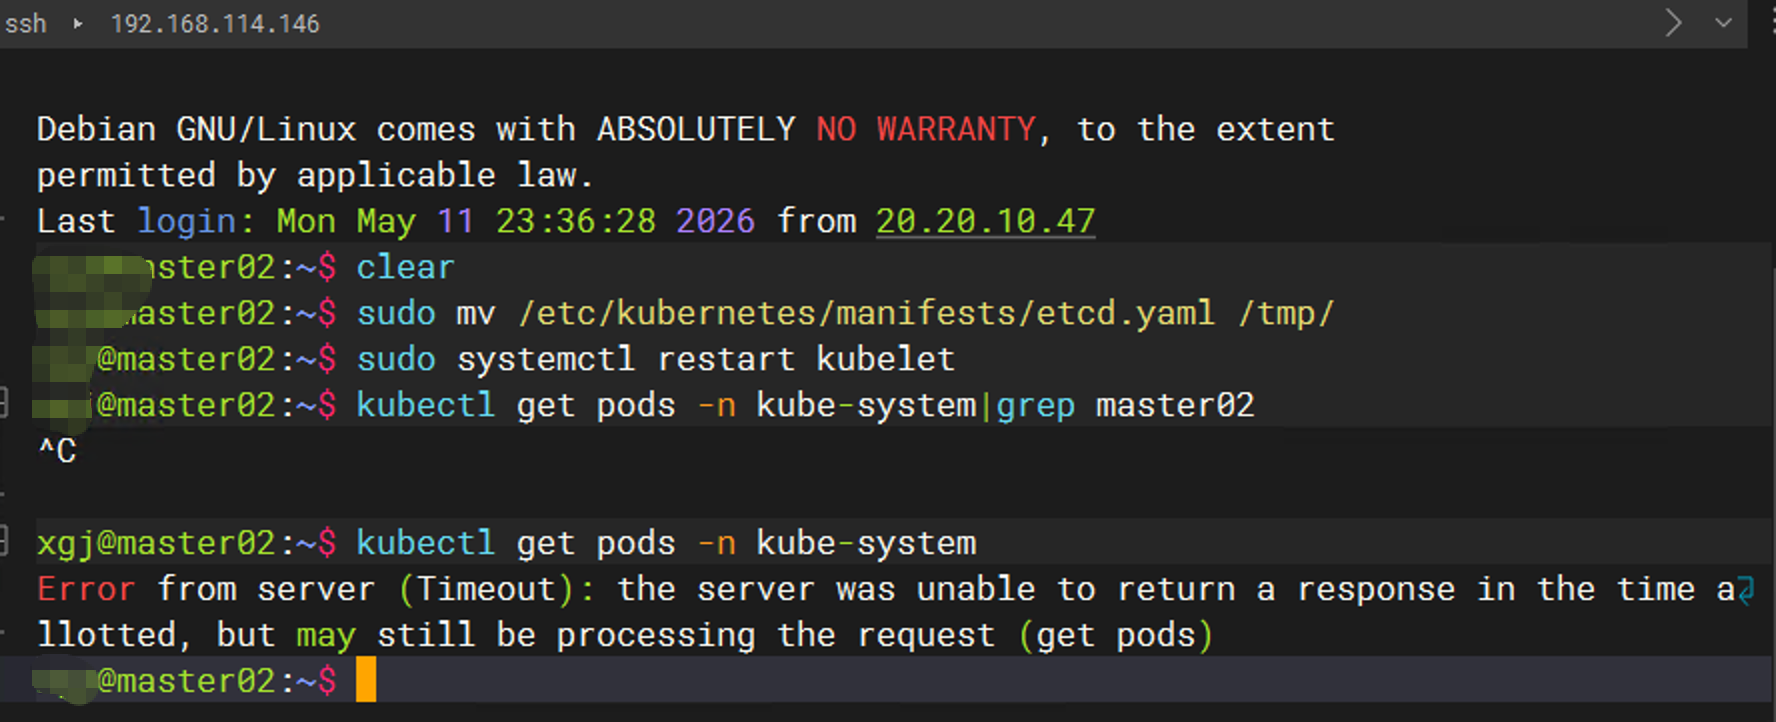Click the 192.168.114.146 host breadcrumb
Viewport: 1776px width, 722px height.
(x=215, y=23)
